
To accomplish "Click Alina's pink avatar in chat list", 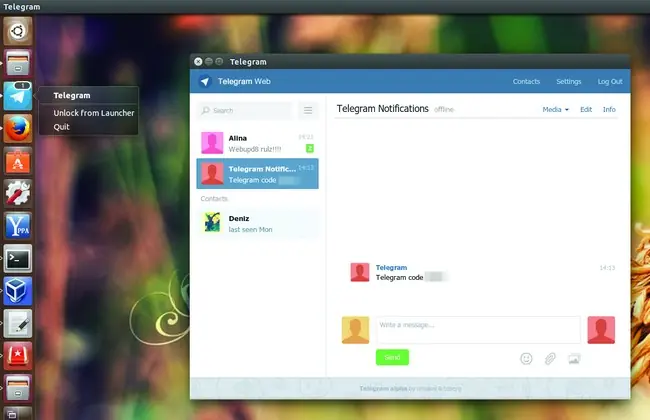I will point(212,143).
